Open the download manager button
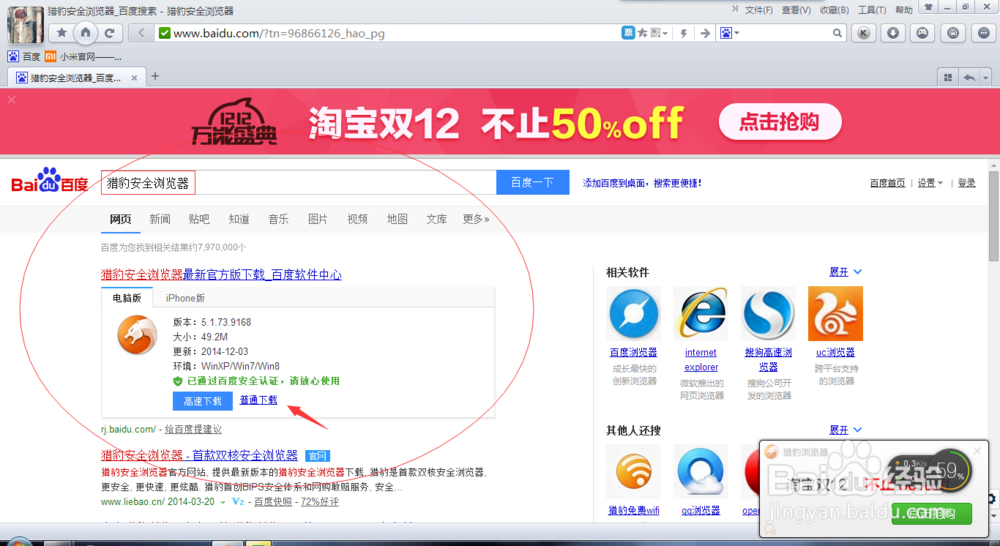Viewport: 1000px width, 546px height. pos(893,33)
